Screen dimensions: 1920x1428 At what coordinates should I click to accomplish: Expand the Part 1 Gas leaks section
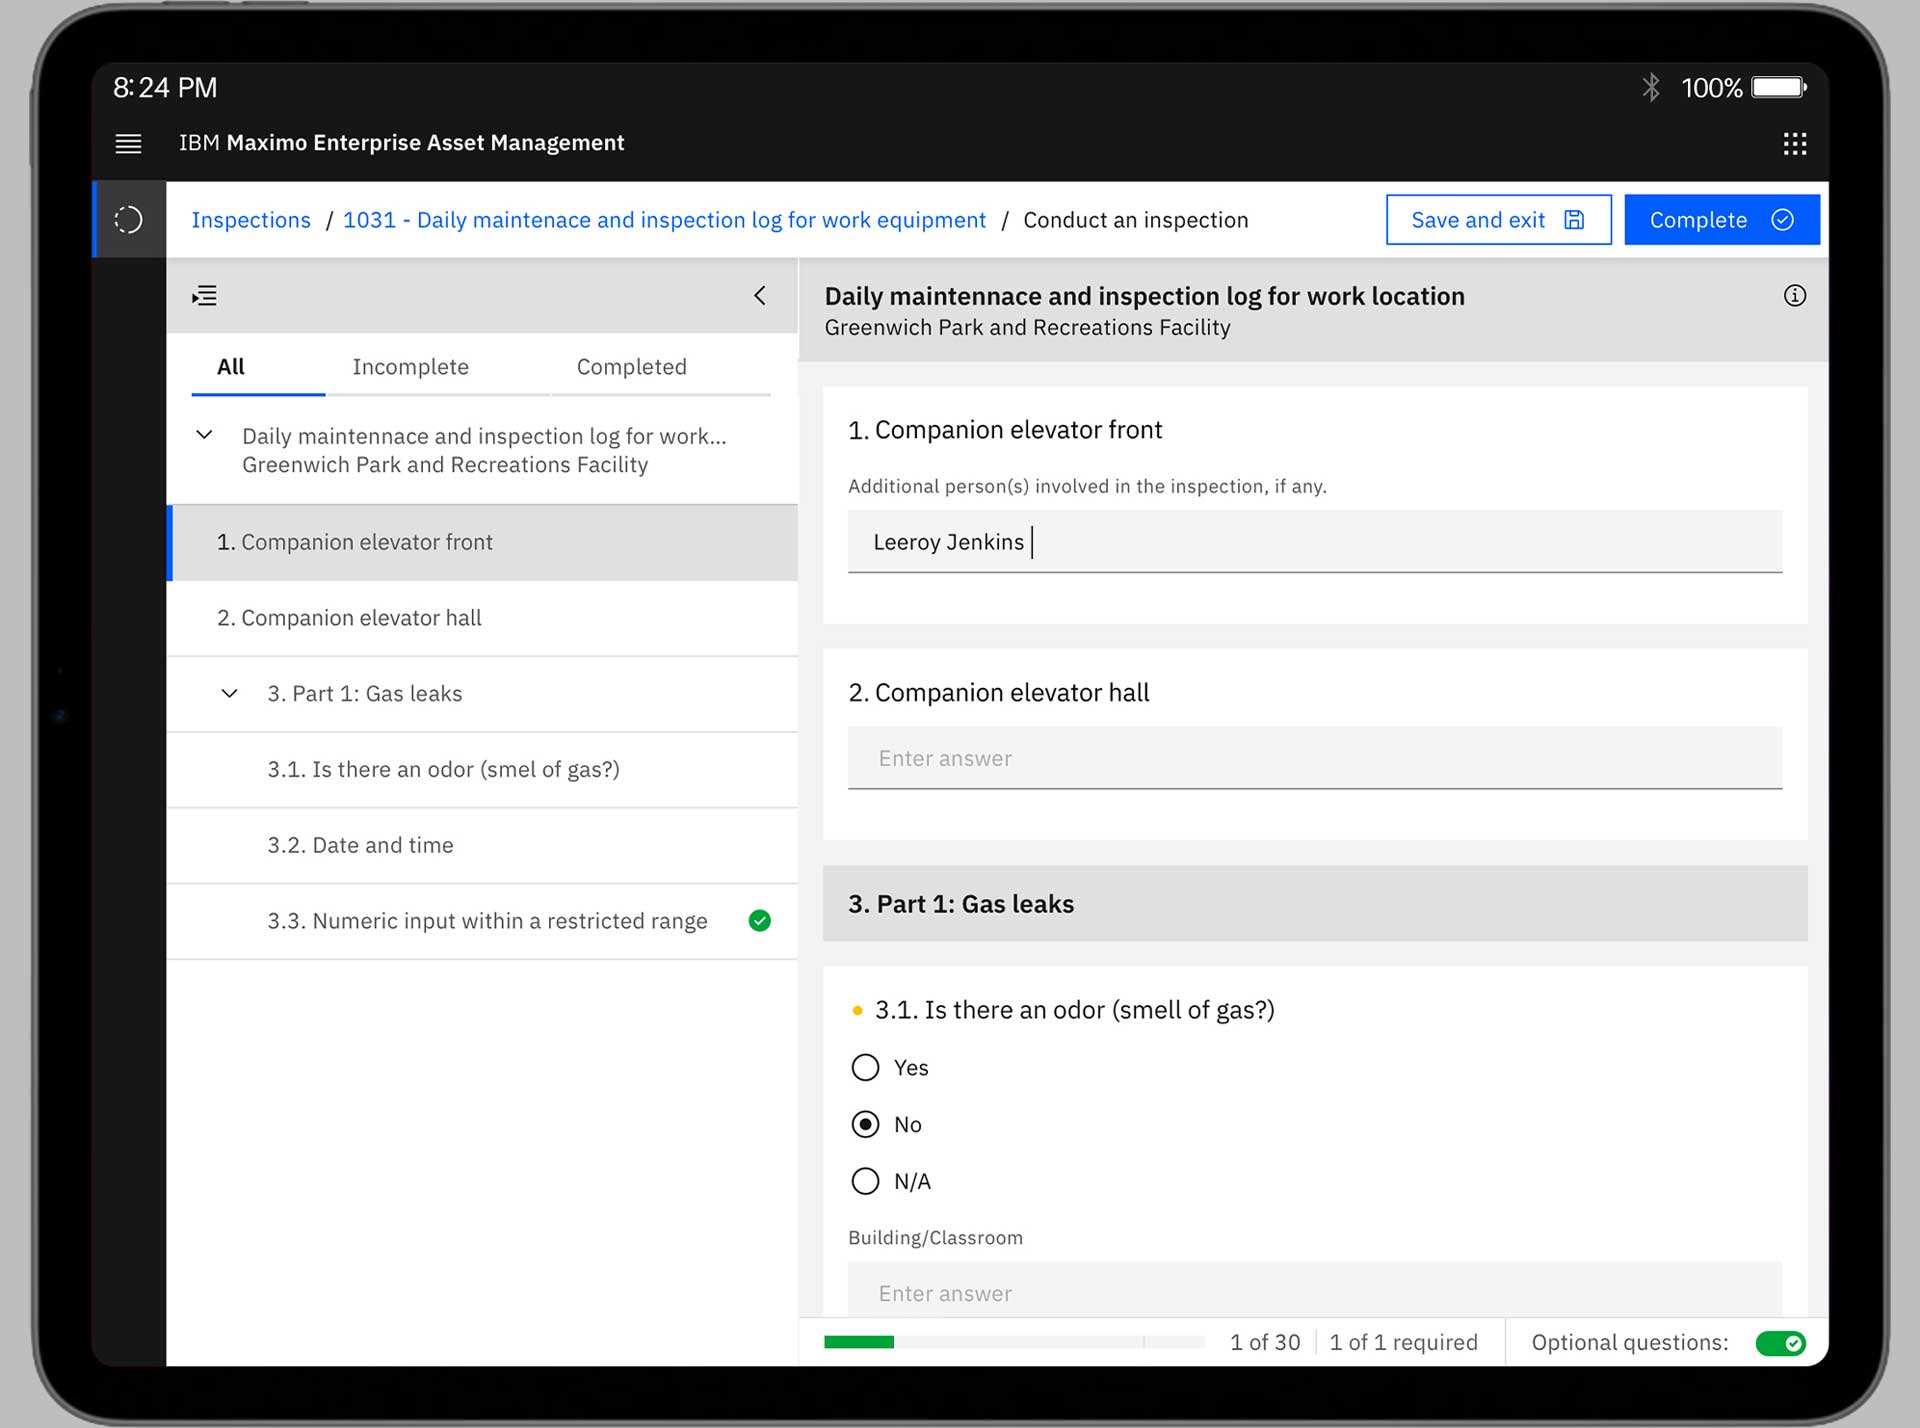[x=228, y=693]
